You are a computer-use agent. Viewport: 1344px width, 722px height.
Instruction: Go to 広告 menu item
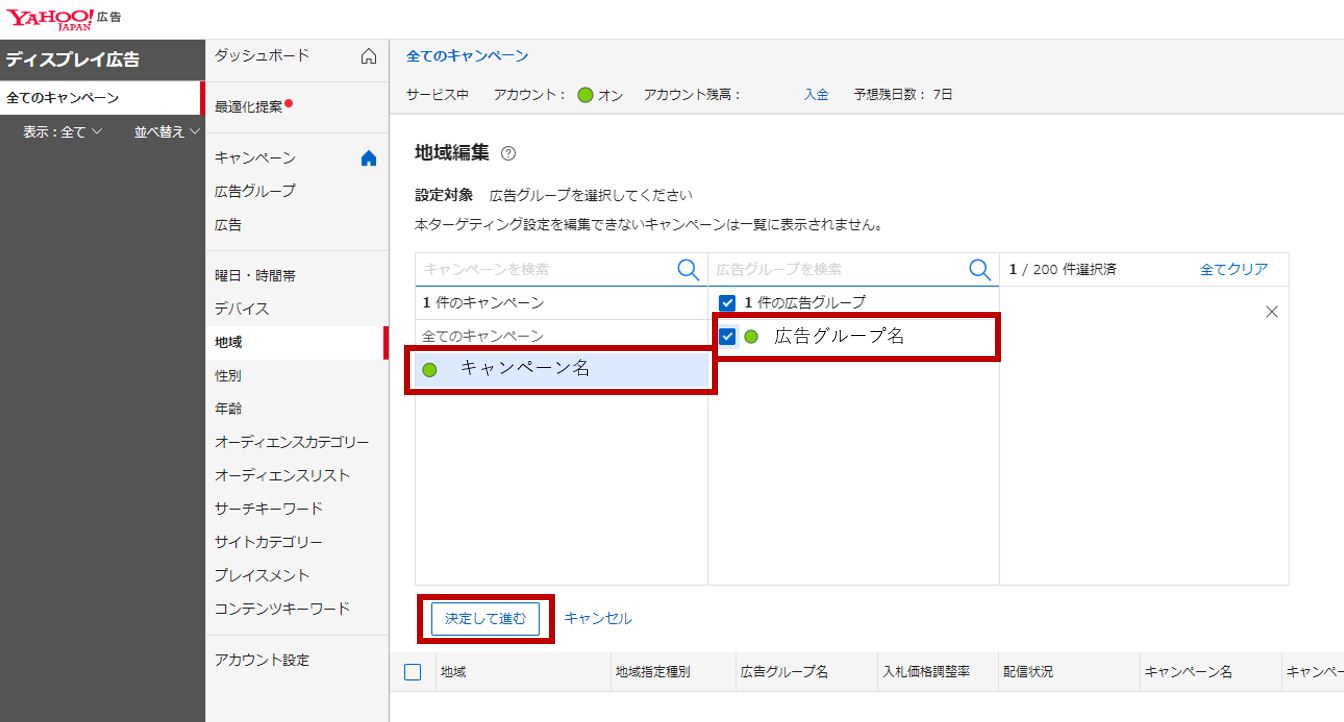point(228,225)
